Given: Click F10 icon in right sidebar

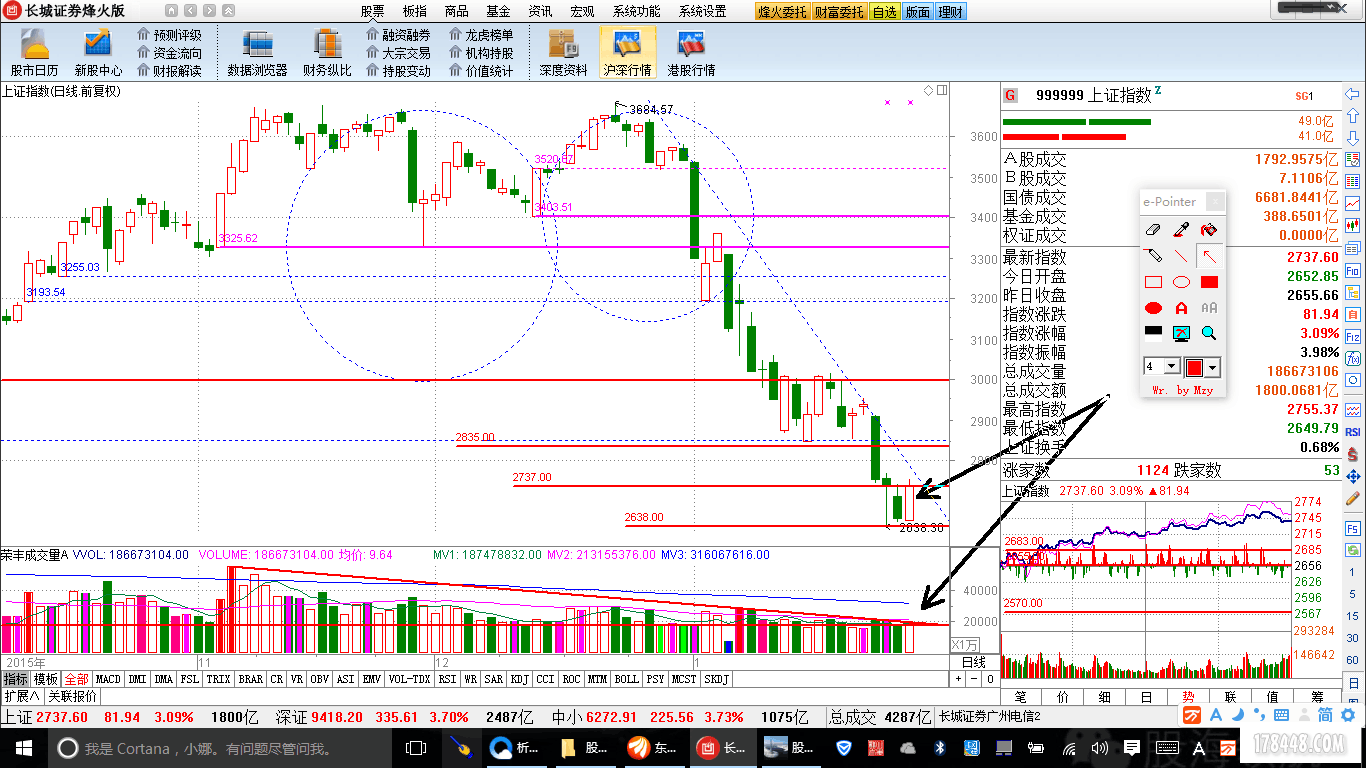Looking at the screenshot, I should pos(1352,271).
